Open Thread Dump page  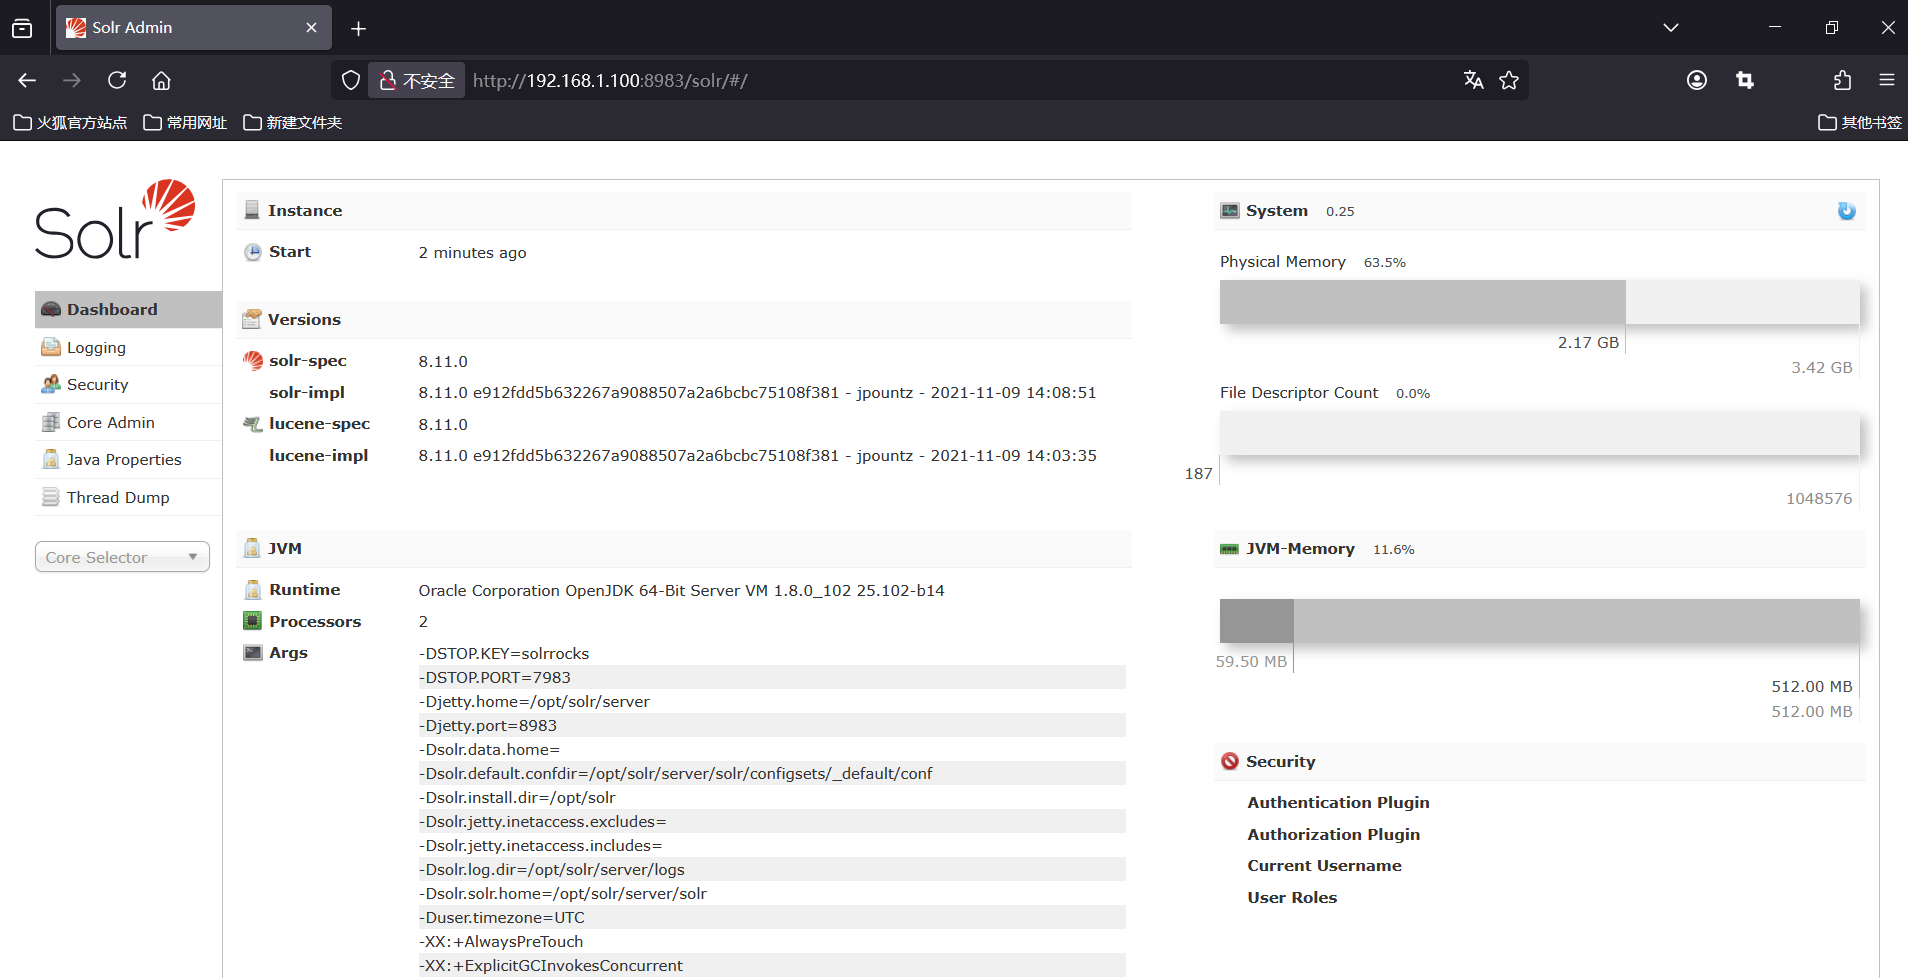[x=118, y=498]
